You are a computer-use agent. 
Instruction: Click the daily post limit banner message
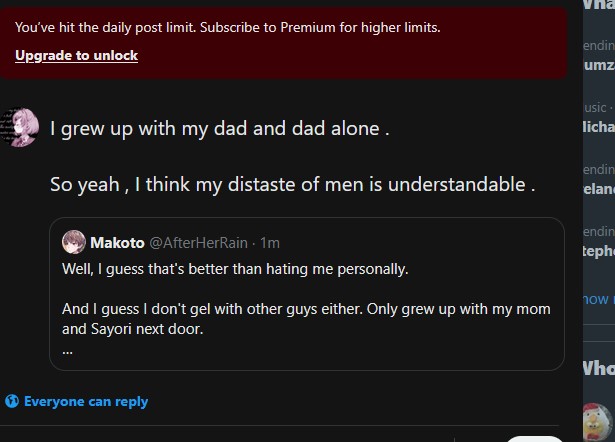click(x=227, y=27)
